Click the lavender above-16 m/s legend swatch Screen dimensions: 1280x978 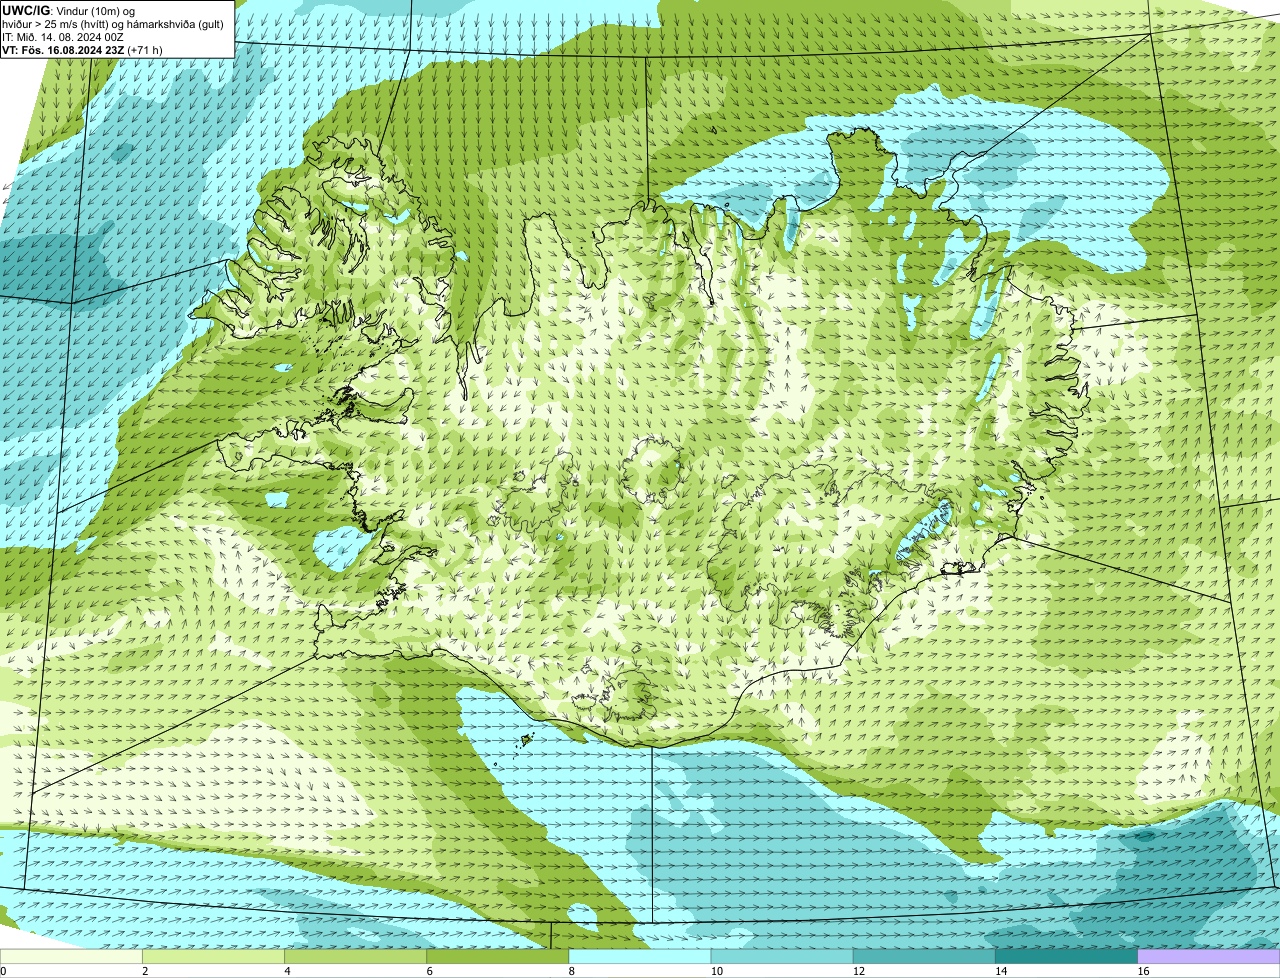1209,957
